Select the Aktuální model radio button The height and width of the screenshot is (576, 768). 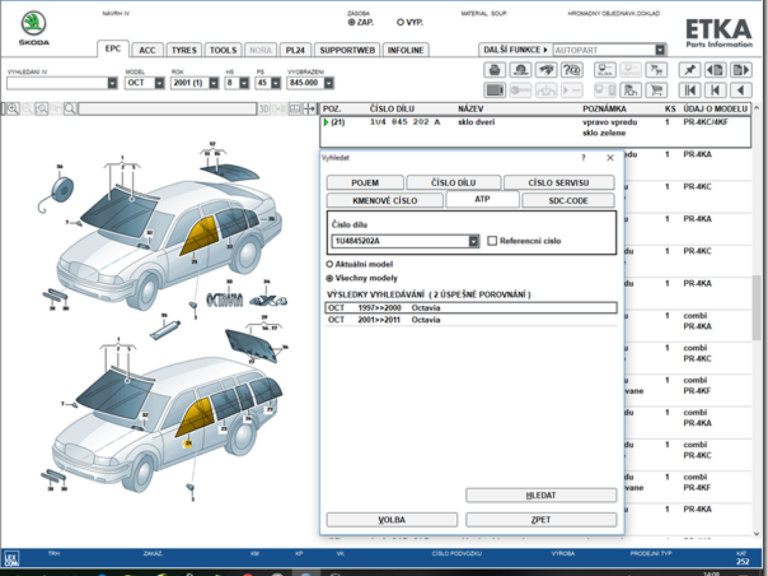[x=331, y=264]
